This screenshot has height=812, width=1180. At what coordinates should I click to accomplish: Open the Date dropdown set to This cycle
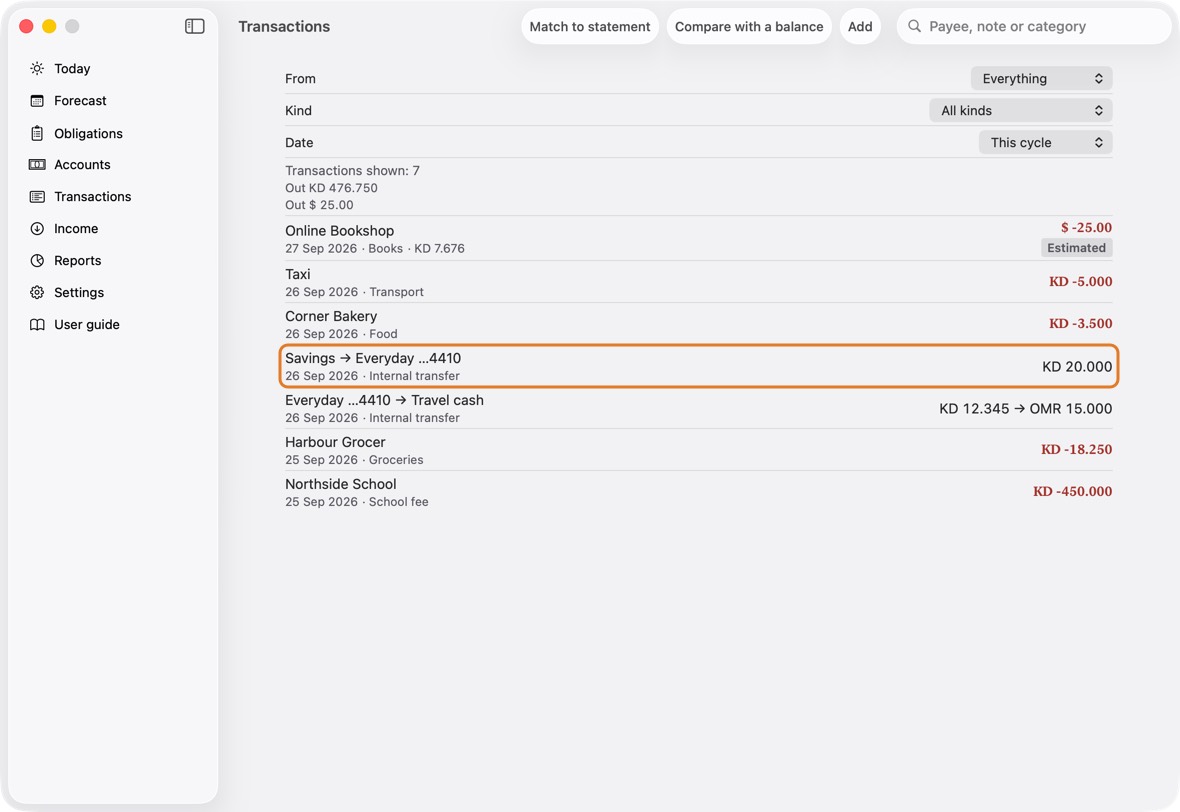click(1045, 142)
